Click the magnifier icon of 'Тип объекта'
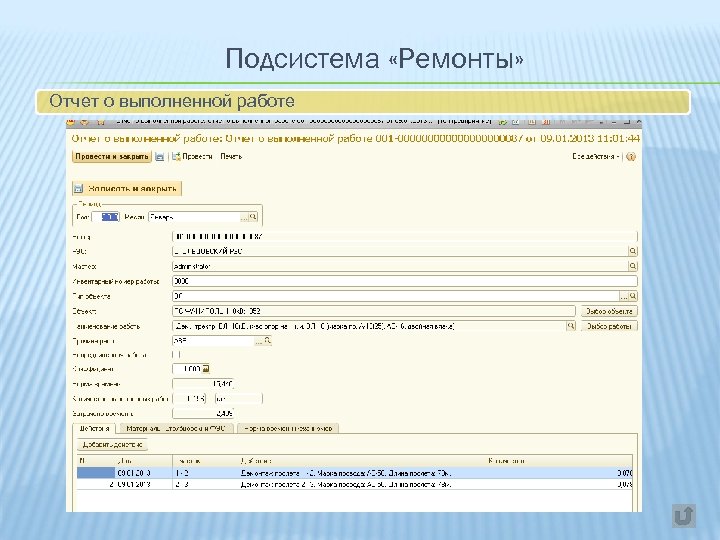 point(633,296)
